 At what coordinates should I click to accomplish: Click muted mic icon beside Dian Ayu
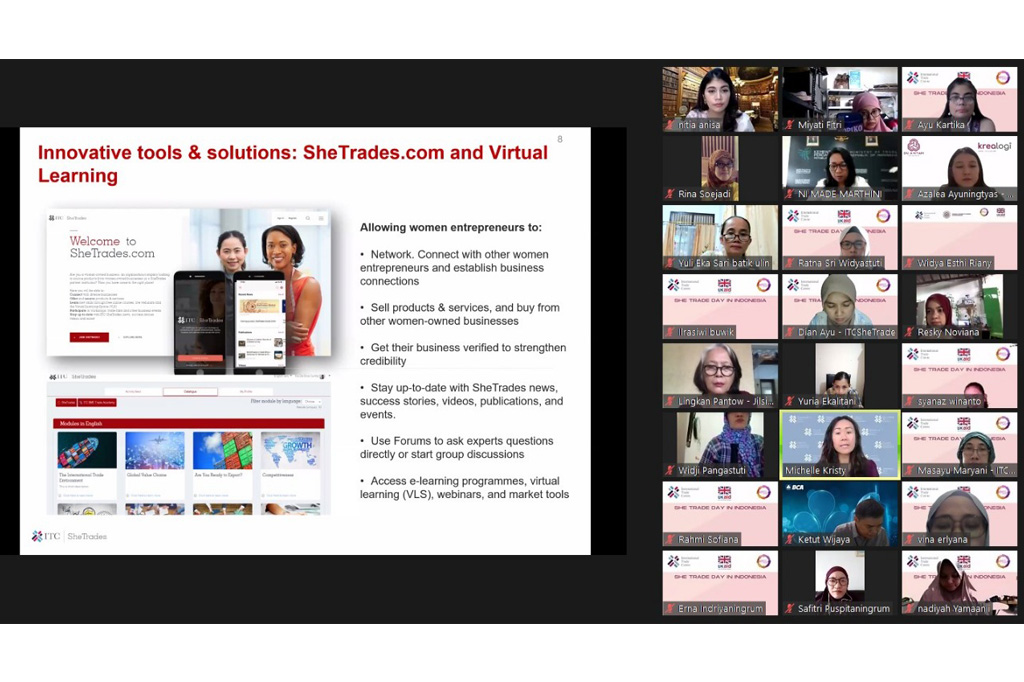pos(790,333)
